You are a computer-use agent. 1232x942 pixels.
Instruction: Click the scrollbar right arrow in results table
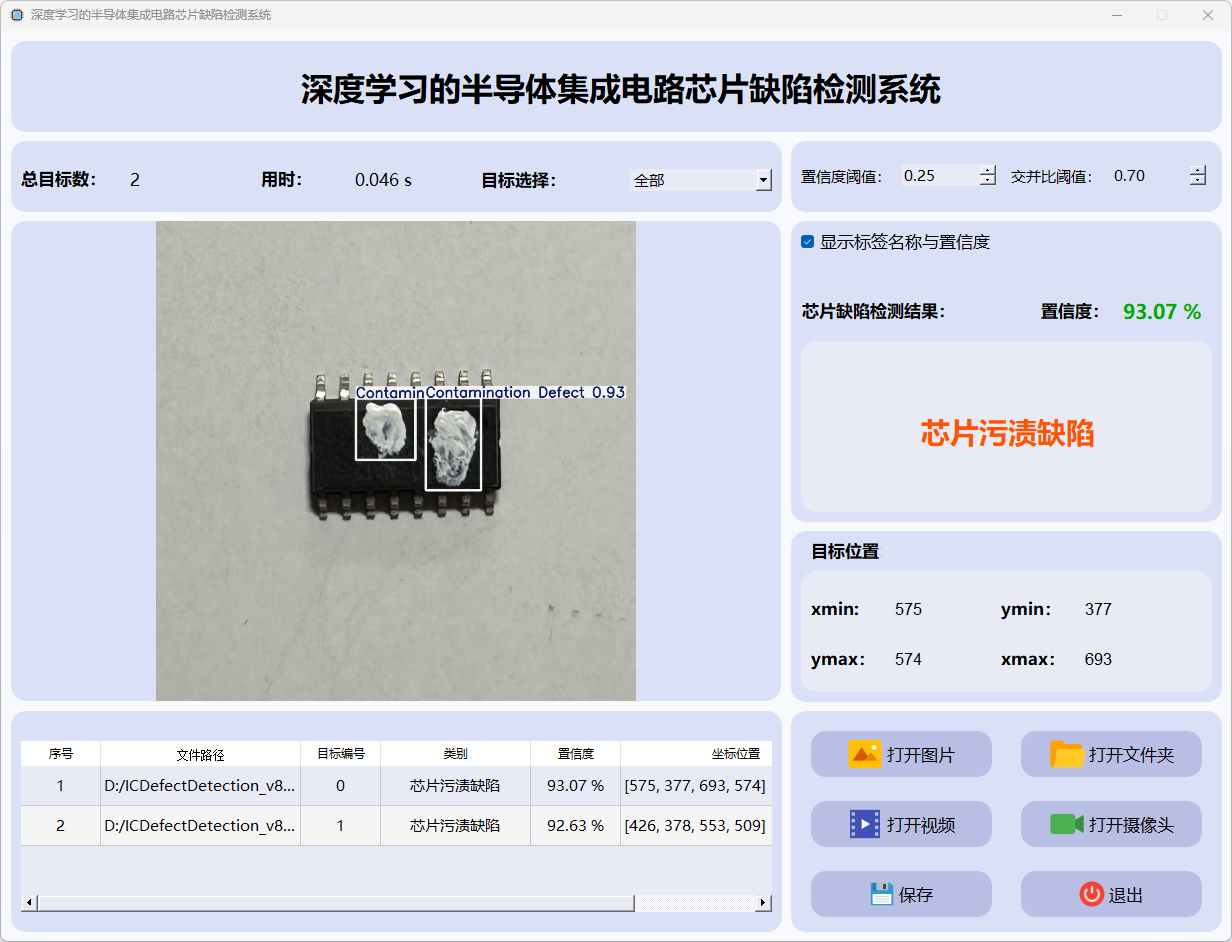[763, 903]
